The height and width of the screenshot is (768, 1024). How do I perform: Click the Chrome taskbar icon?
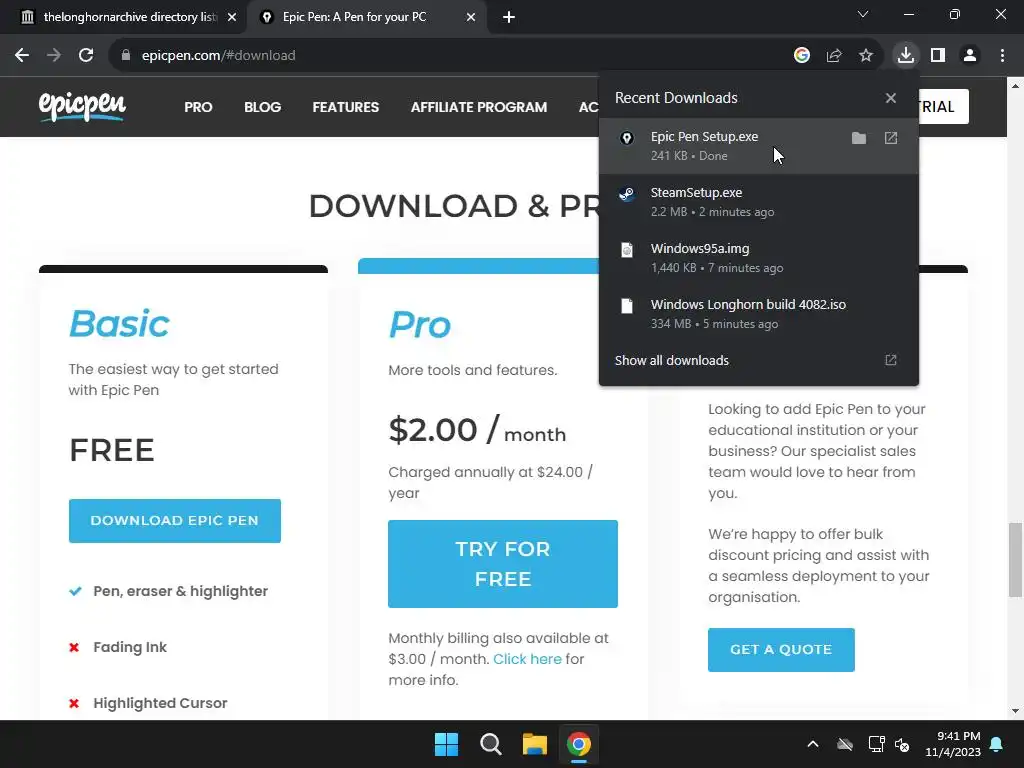pyautogui.click(x=579, y=744)
